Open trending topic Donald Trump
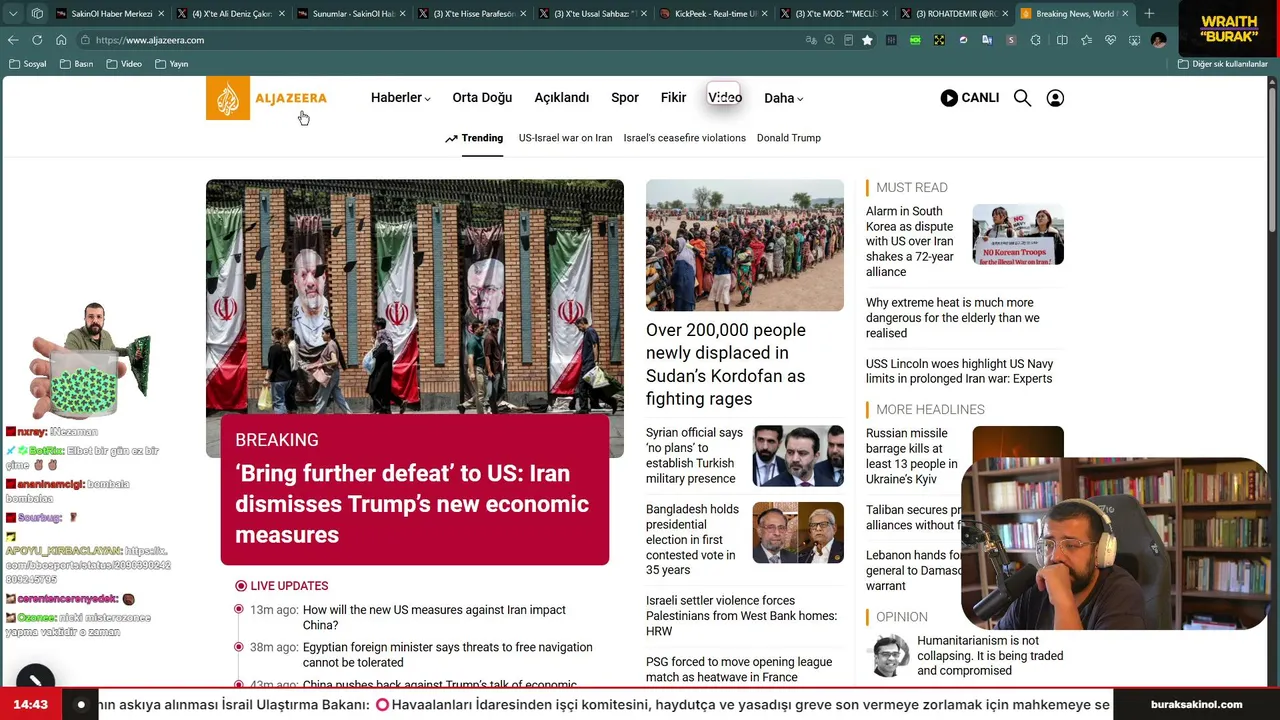Image resolution: width=1280 pixels, height=720 pixels. click(x=789, y=138)
